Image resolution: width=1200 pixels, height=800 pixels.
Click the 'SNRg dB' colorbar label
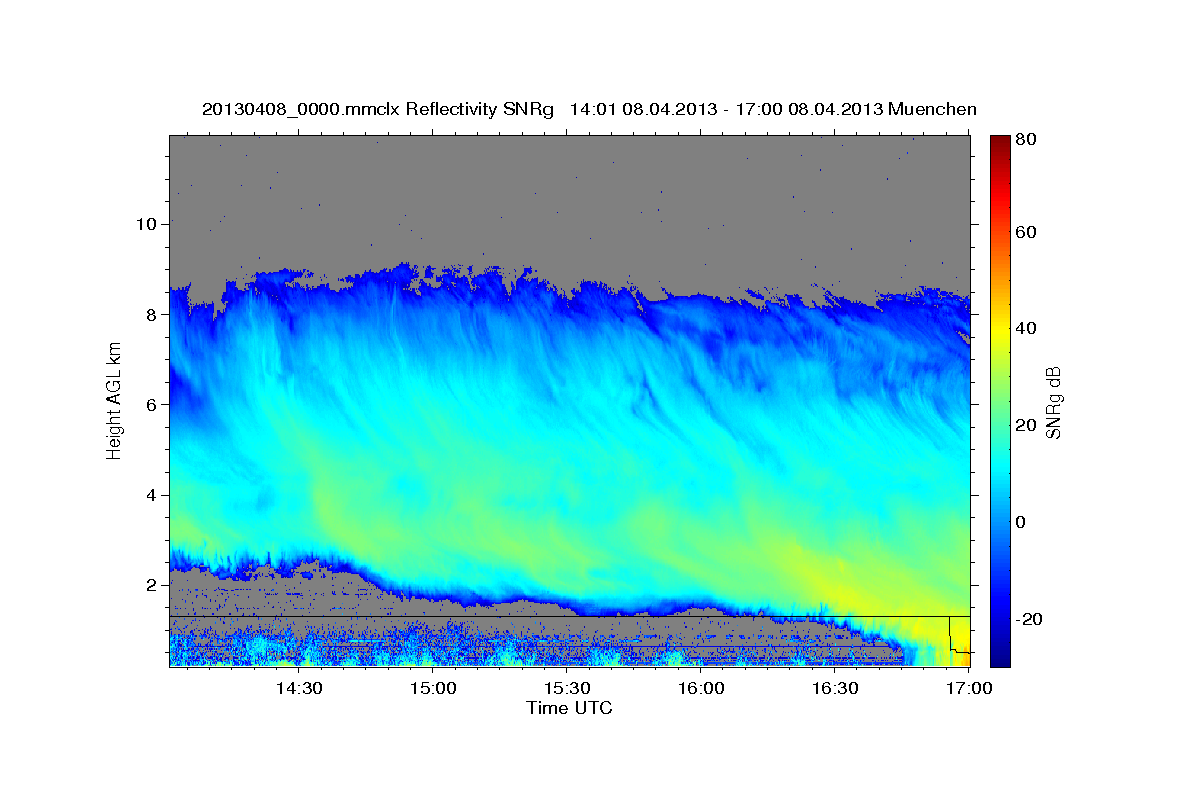[1053, 401]
